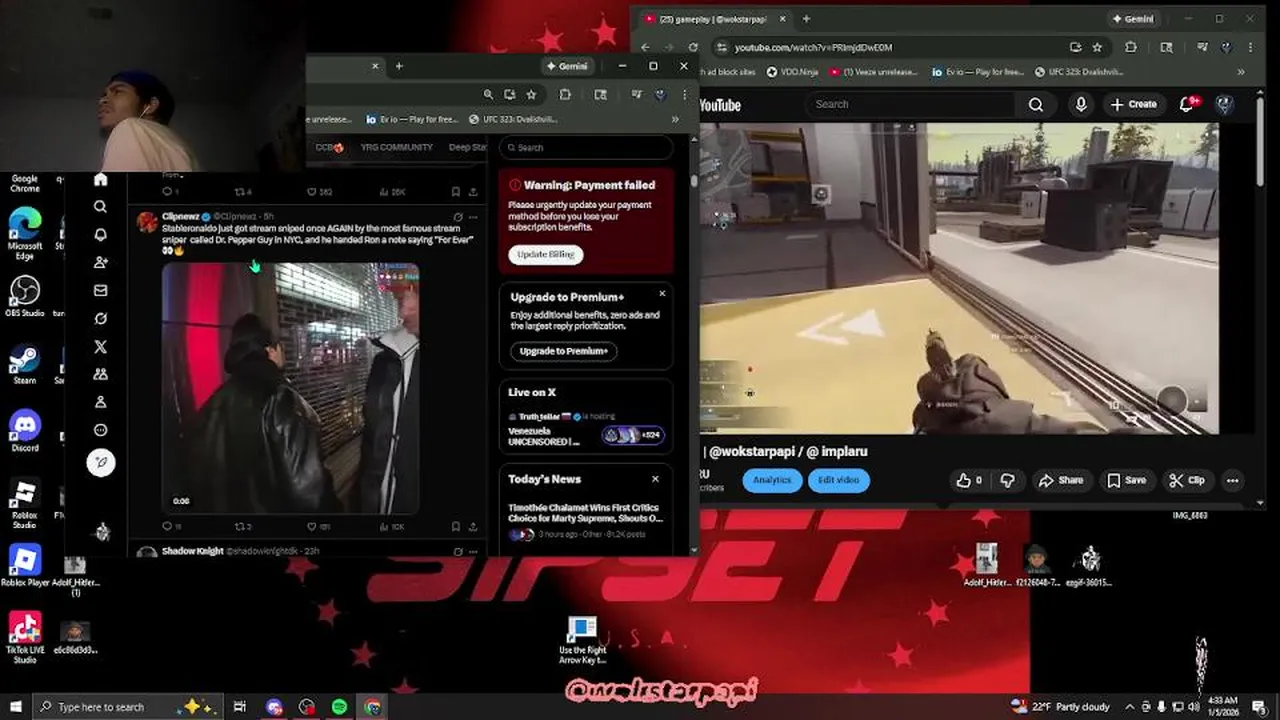Share the Clipnewz post
This screenshot has height=720, width=1280.
pos(473,526)
